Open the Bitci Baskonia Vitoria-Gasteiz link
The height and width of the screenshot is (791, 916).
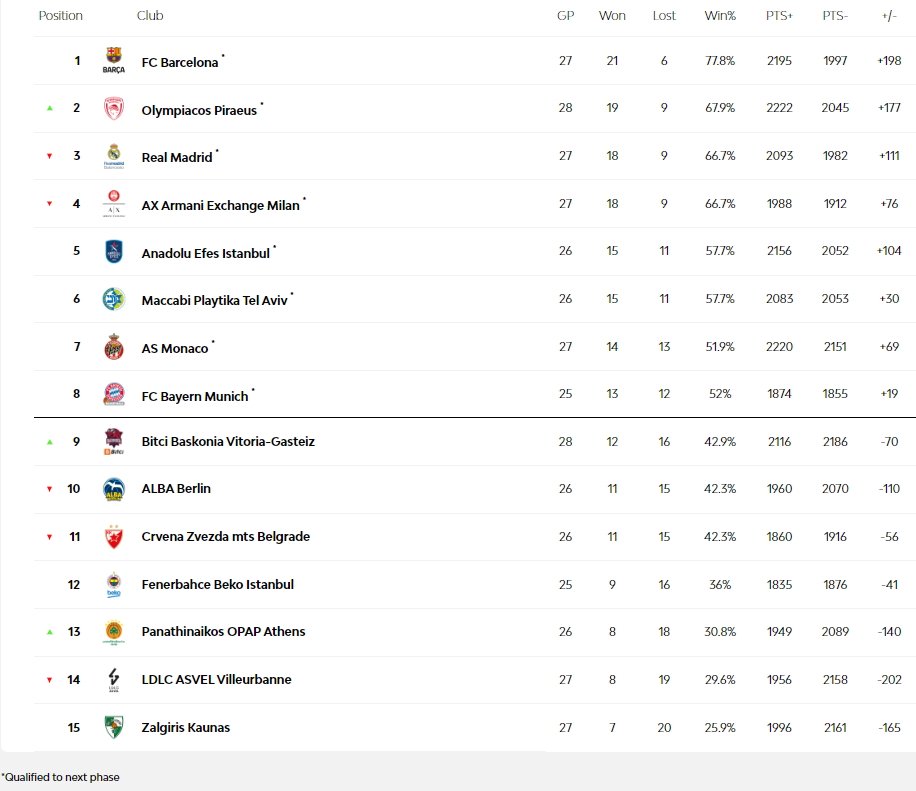point(228,441)
